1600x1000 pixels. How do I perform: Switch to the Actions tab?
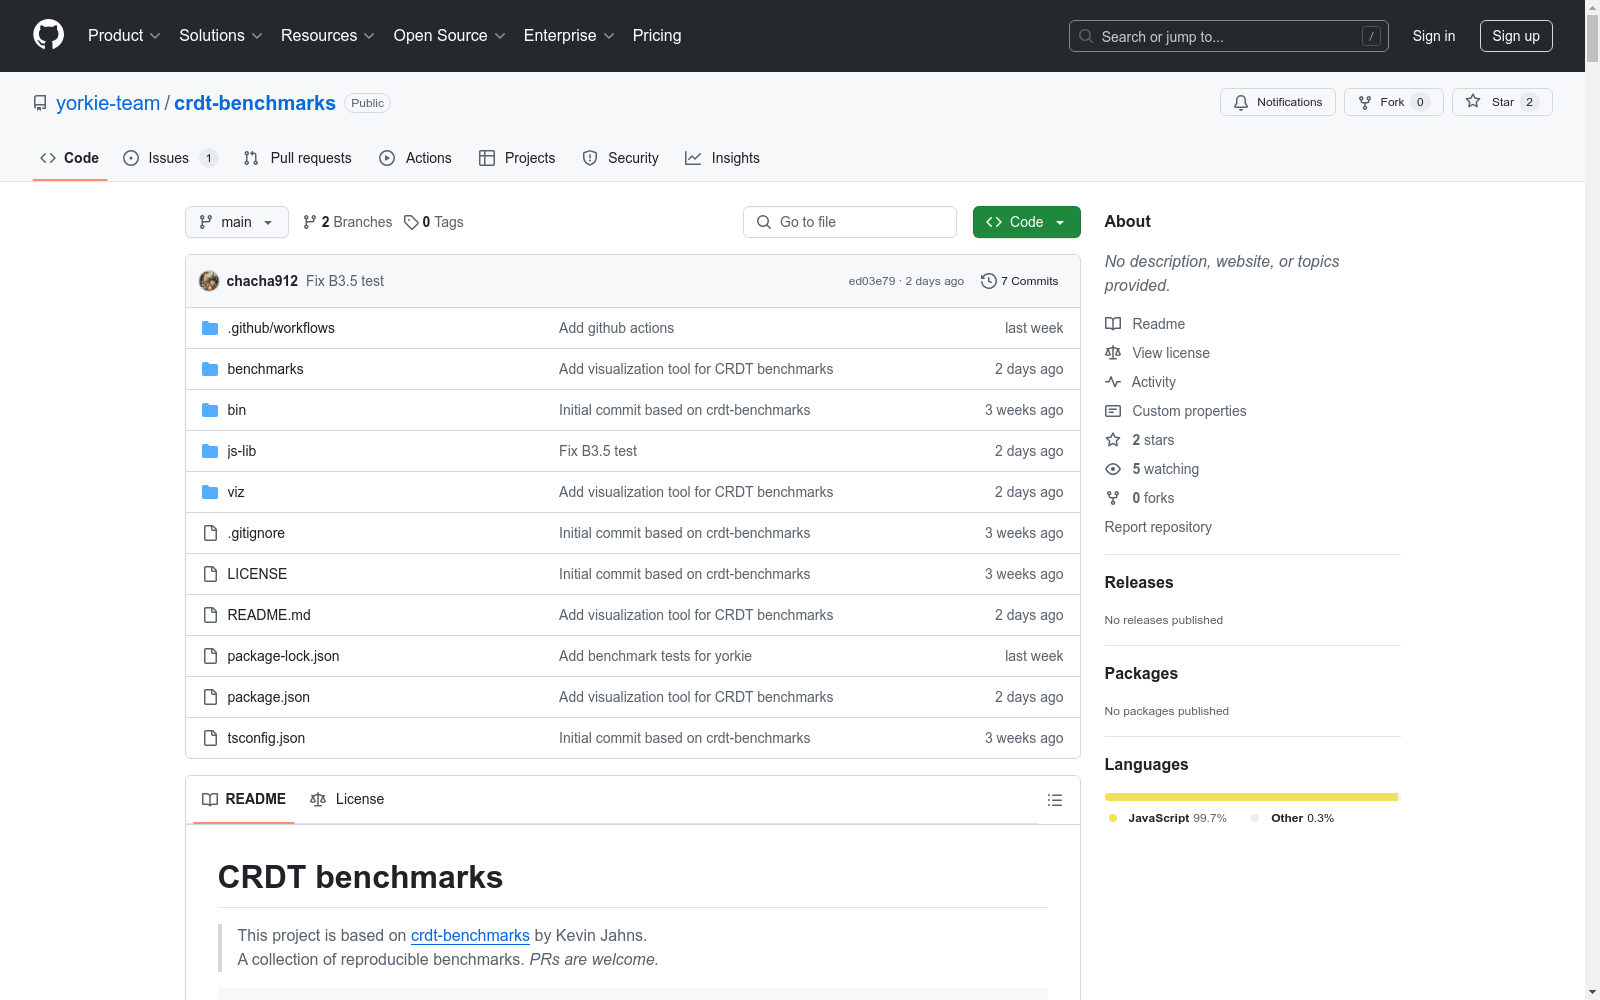coord(415,158)
